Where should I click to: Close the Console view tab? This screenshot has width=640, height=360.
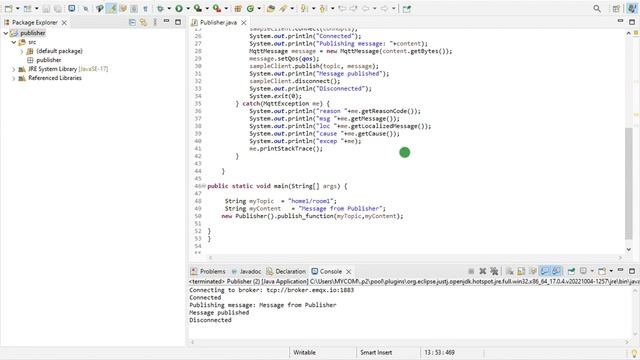[349, 271]
